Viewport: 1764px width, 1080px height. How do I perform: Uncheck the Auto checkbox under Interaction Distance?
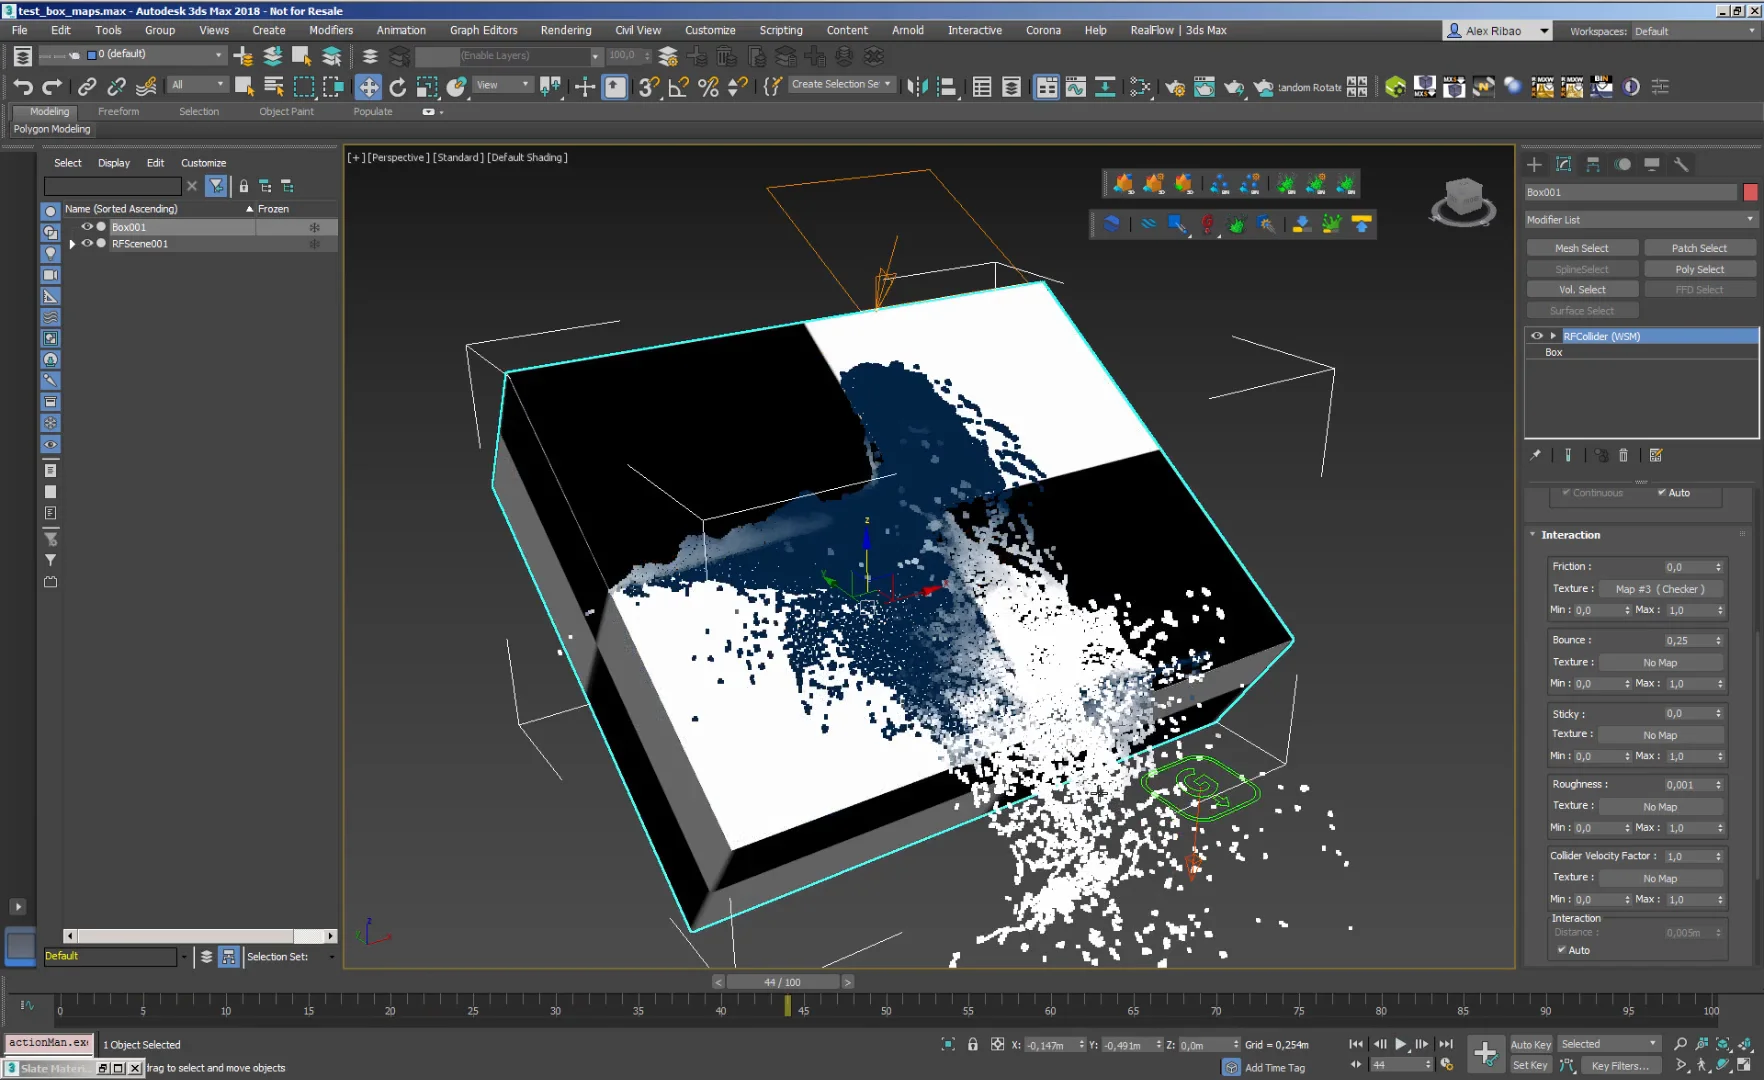tap(1562, 950)
